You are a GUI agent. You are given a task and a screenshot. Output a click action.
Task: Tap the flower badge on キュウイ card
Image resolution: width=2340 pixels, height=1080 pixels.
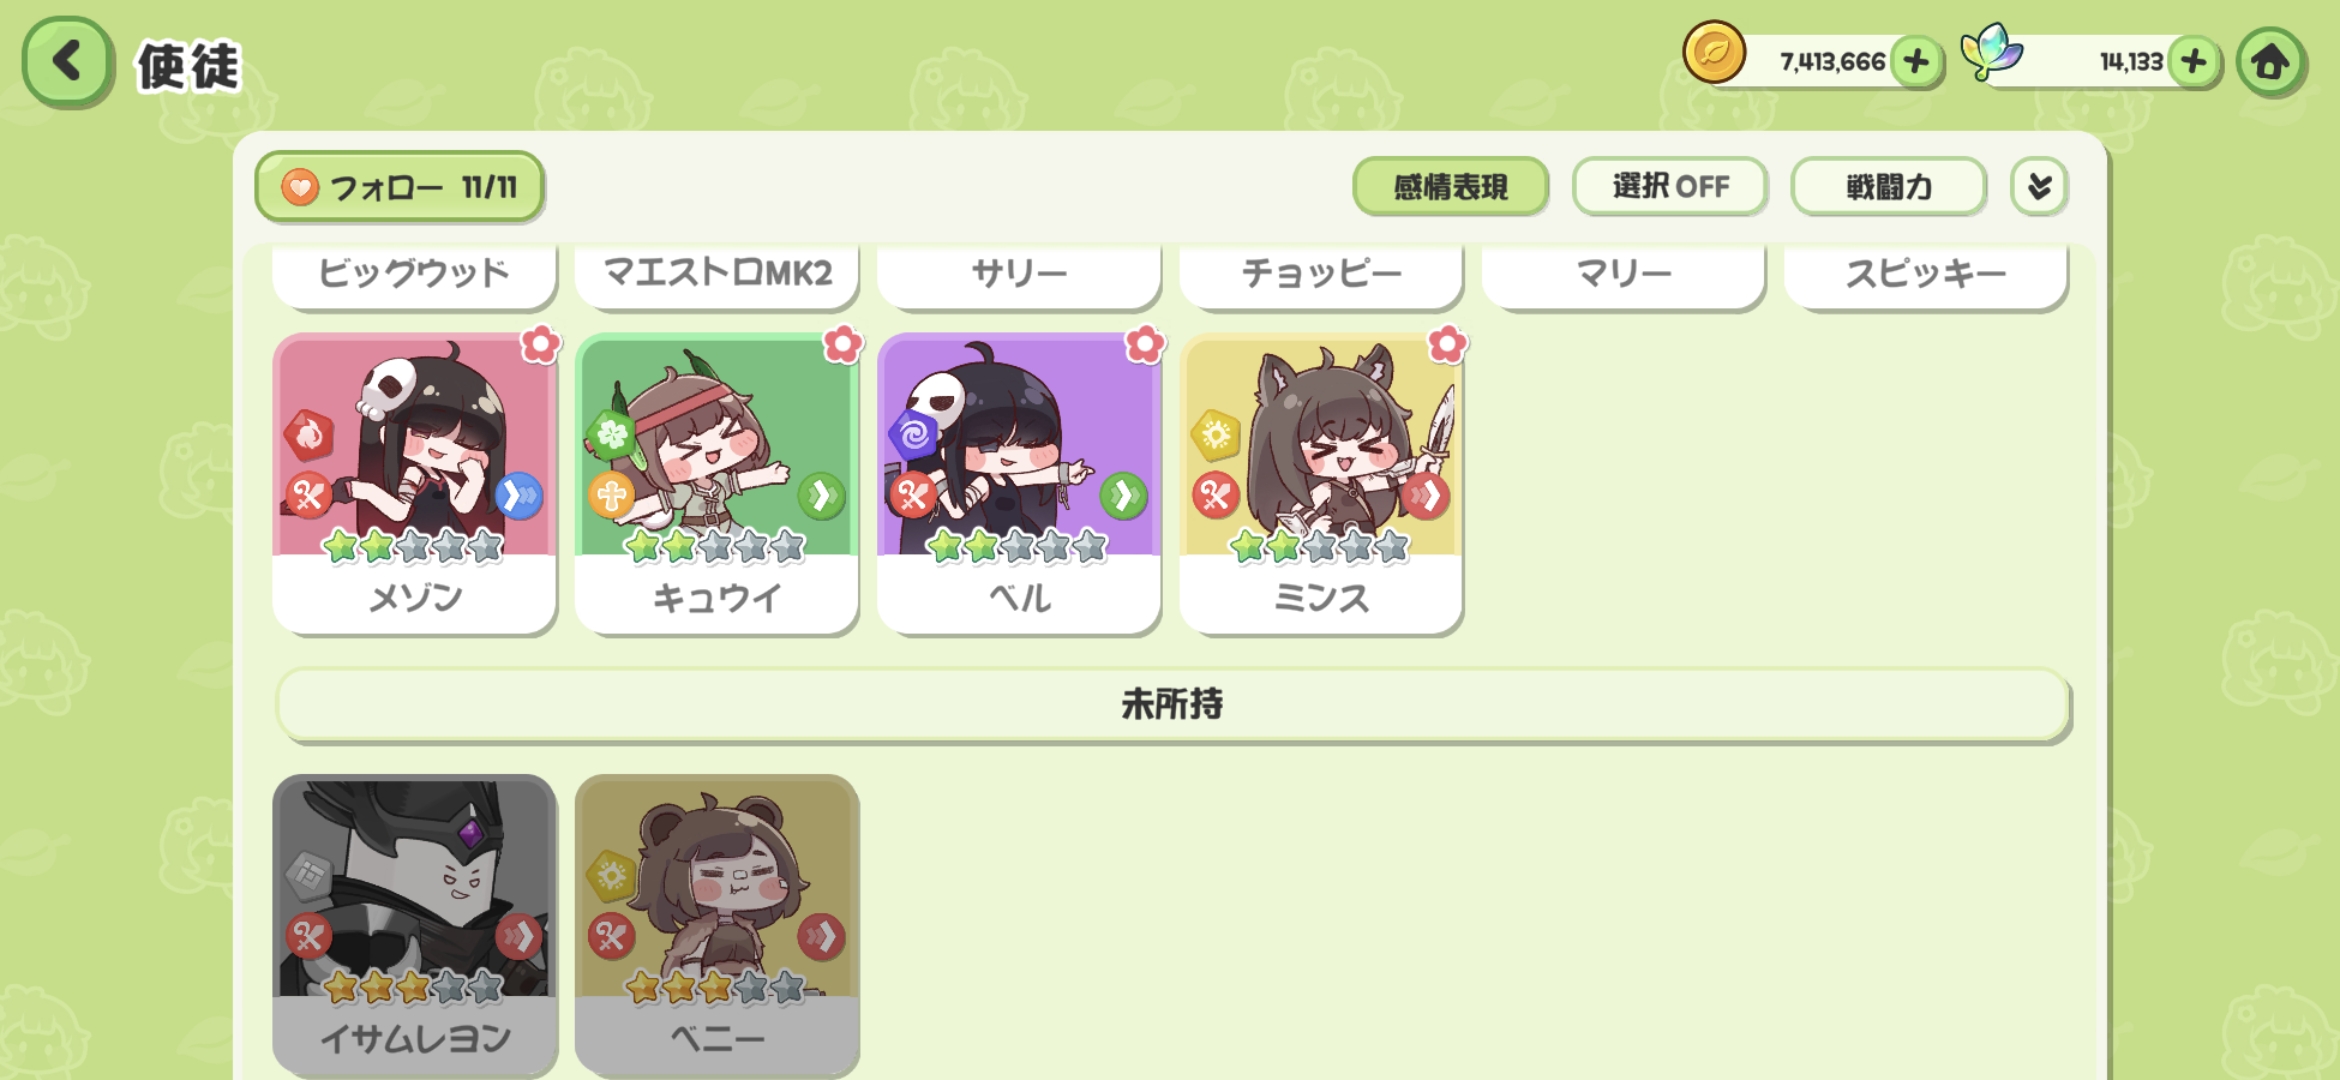843,344
